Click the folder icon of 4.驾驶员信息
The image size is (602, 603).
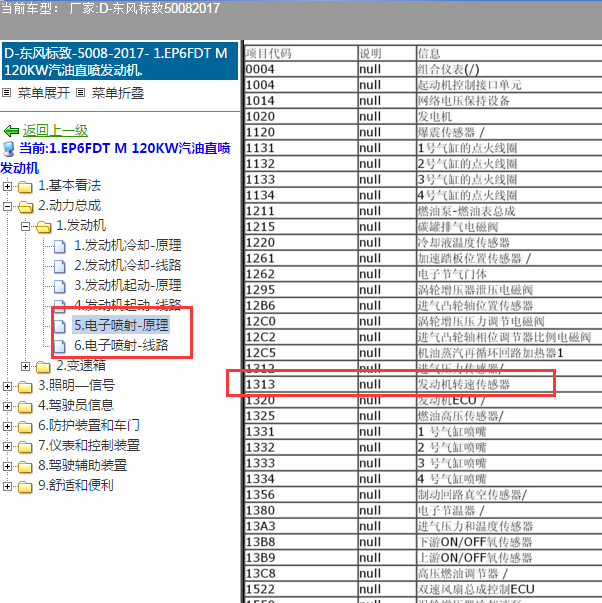pos(25,406)
